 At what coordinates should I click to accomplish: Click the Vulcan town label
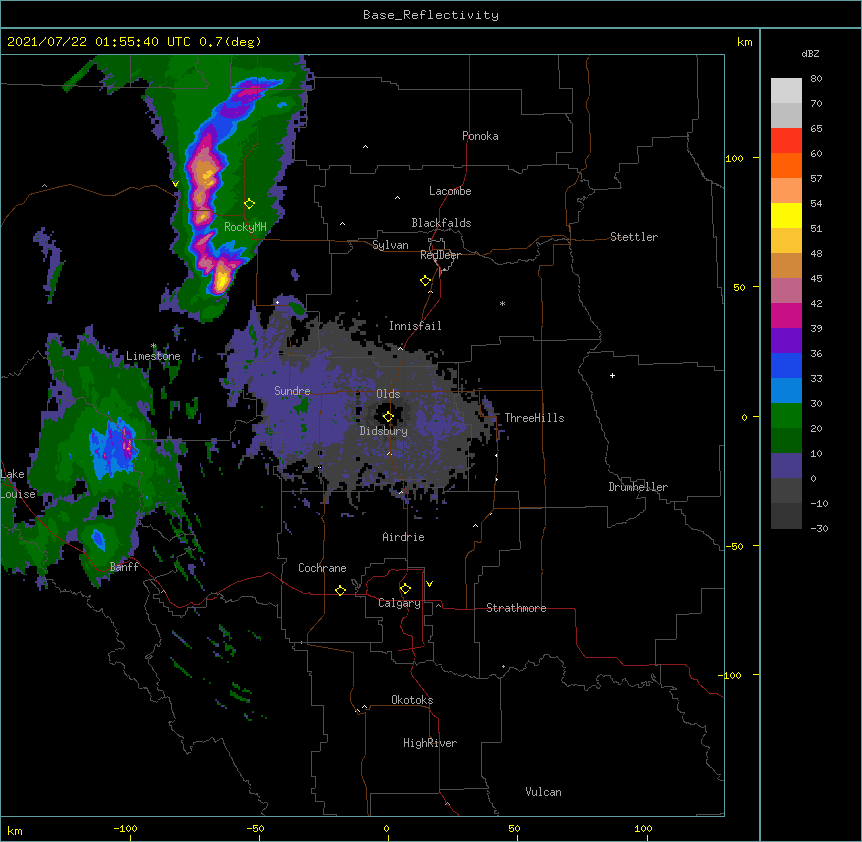click(543, 792)
